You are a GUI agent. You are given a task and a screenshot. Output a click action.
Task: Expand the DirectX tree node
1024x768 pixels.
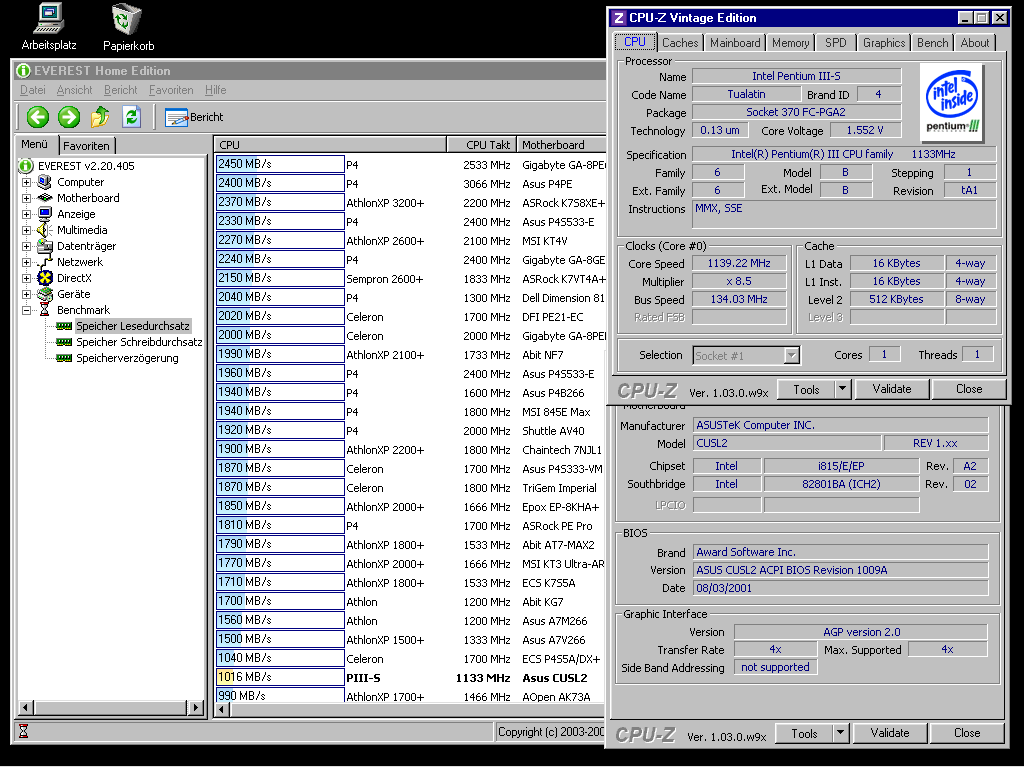point(27,278)
